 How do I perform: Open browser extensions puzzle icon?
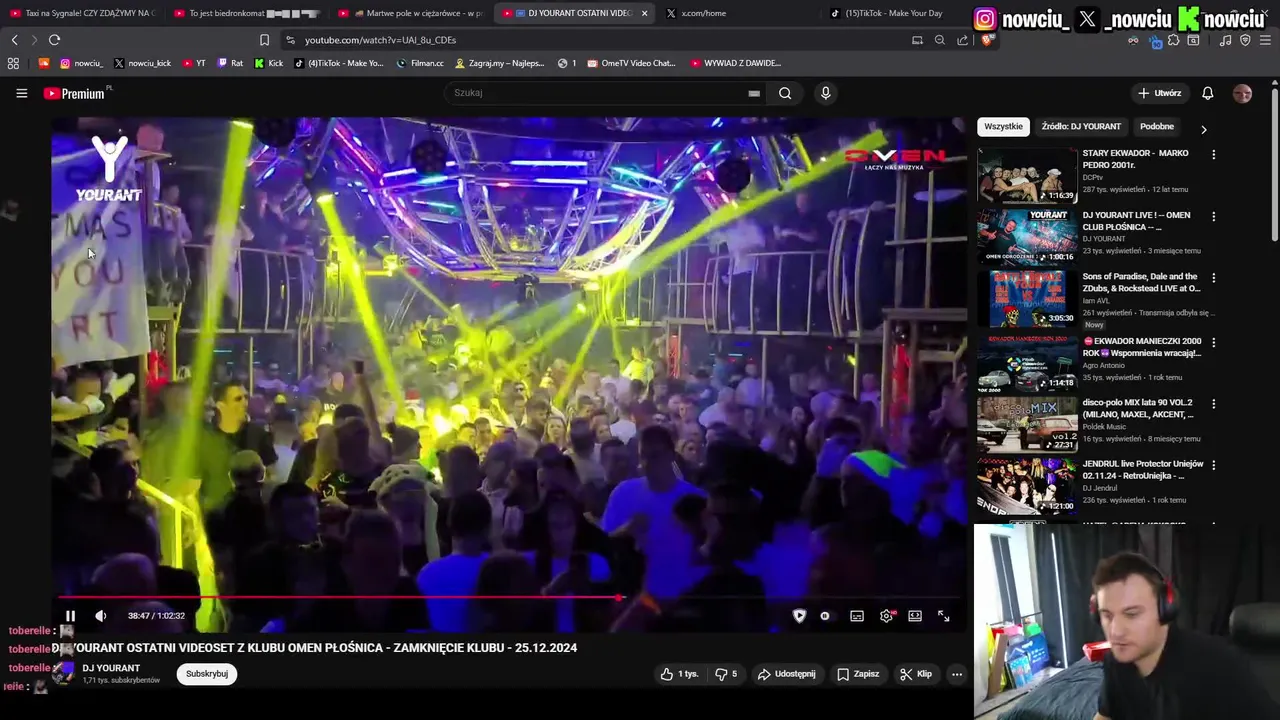click(x=1174, y=40)
